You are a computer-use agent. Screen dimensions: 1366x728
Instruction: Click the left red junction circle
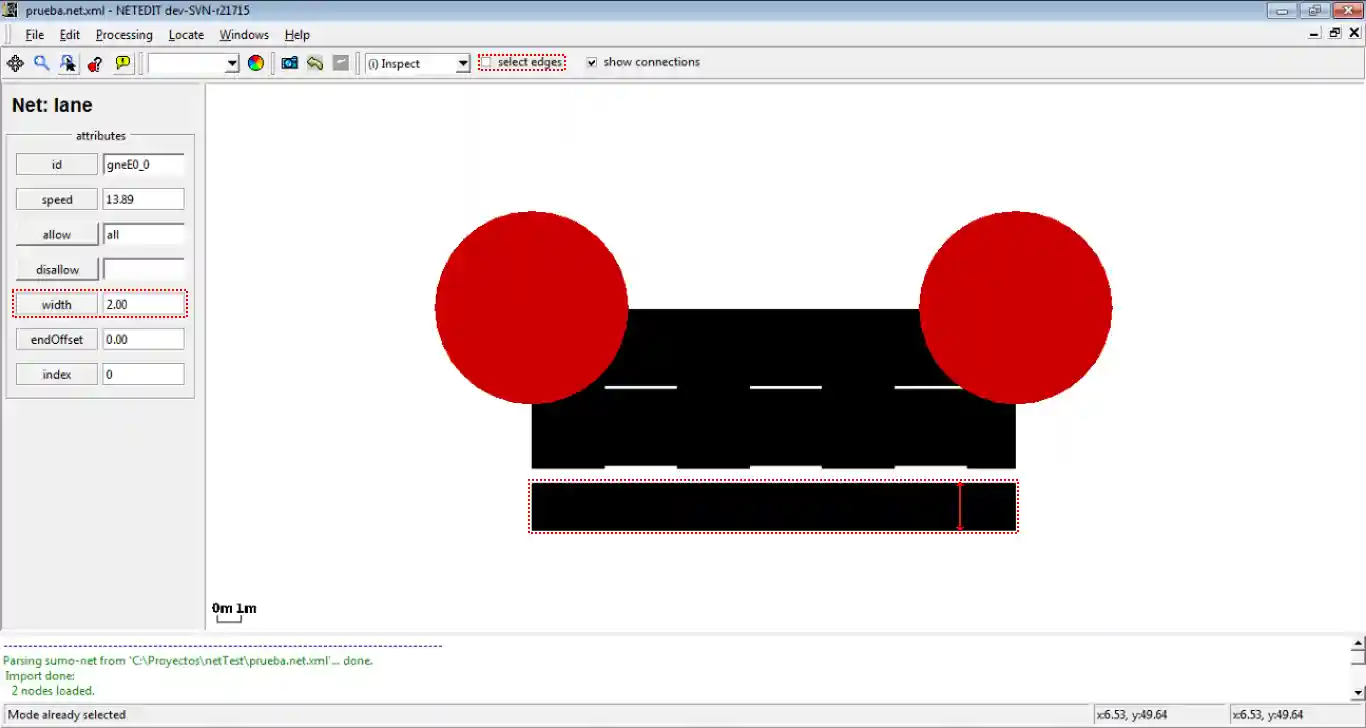(531, 307)
